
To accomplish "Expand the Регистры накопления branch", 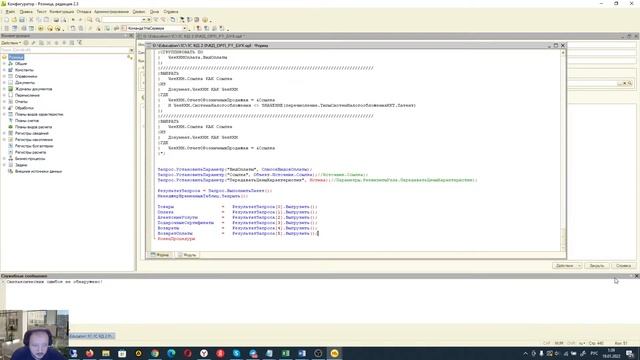I will [4, 140].
